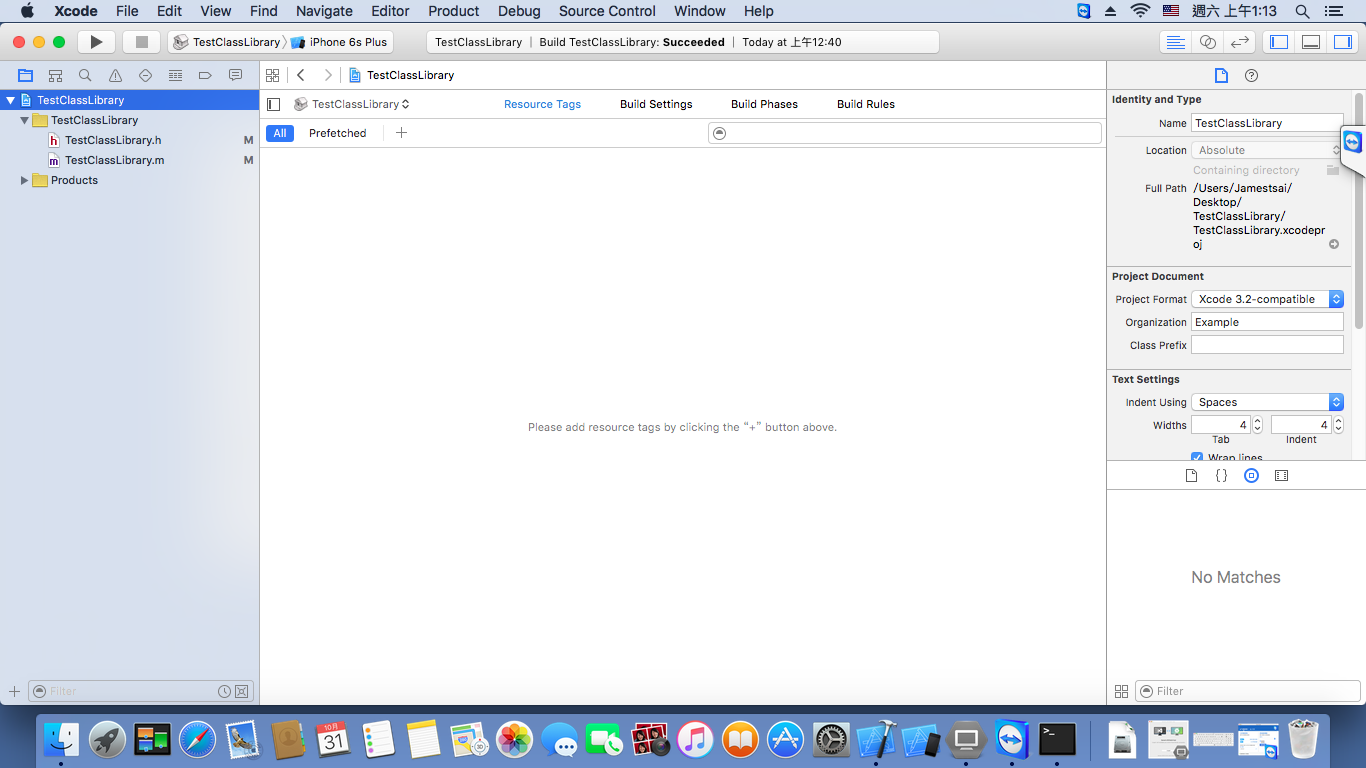Open the Breakpoint navigator
Viewport: 1366px width, 768px height.
tap(205, 75)
